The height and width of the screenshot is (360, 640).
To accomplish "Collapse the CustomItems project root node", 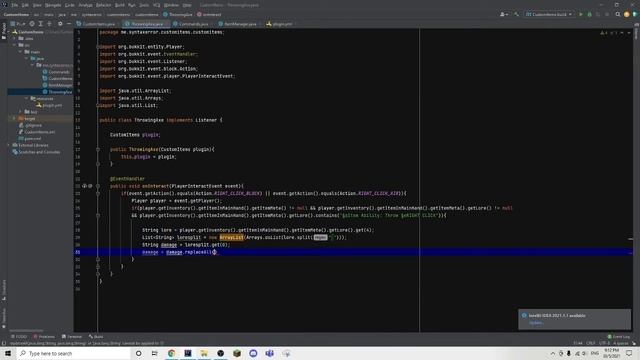I will (9, 32).
